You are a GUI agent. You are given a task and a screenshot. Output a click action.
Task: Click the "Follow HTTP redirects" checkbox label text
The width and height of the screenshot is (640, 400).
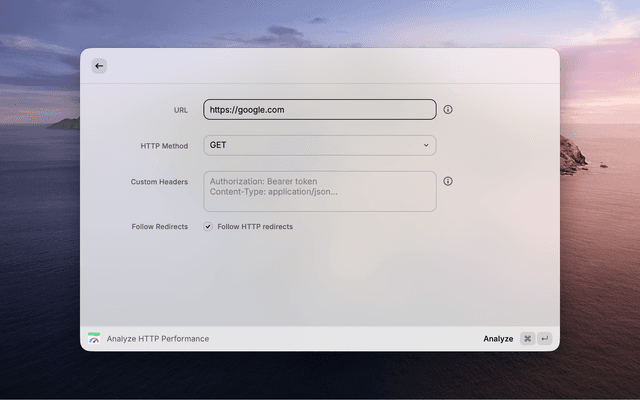pyautogui.click(x=255, y=227)
